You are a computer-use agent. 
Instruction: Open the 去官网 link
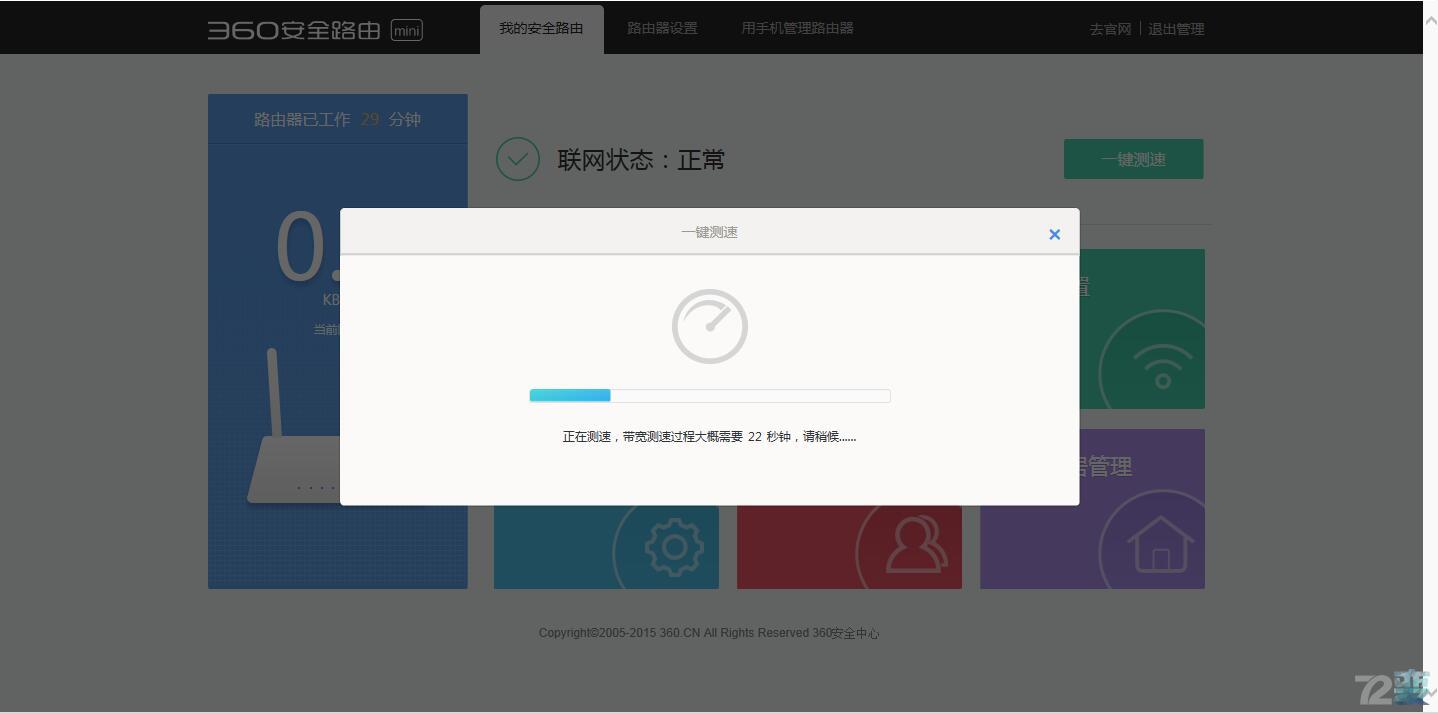(1109, 29)
